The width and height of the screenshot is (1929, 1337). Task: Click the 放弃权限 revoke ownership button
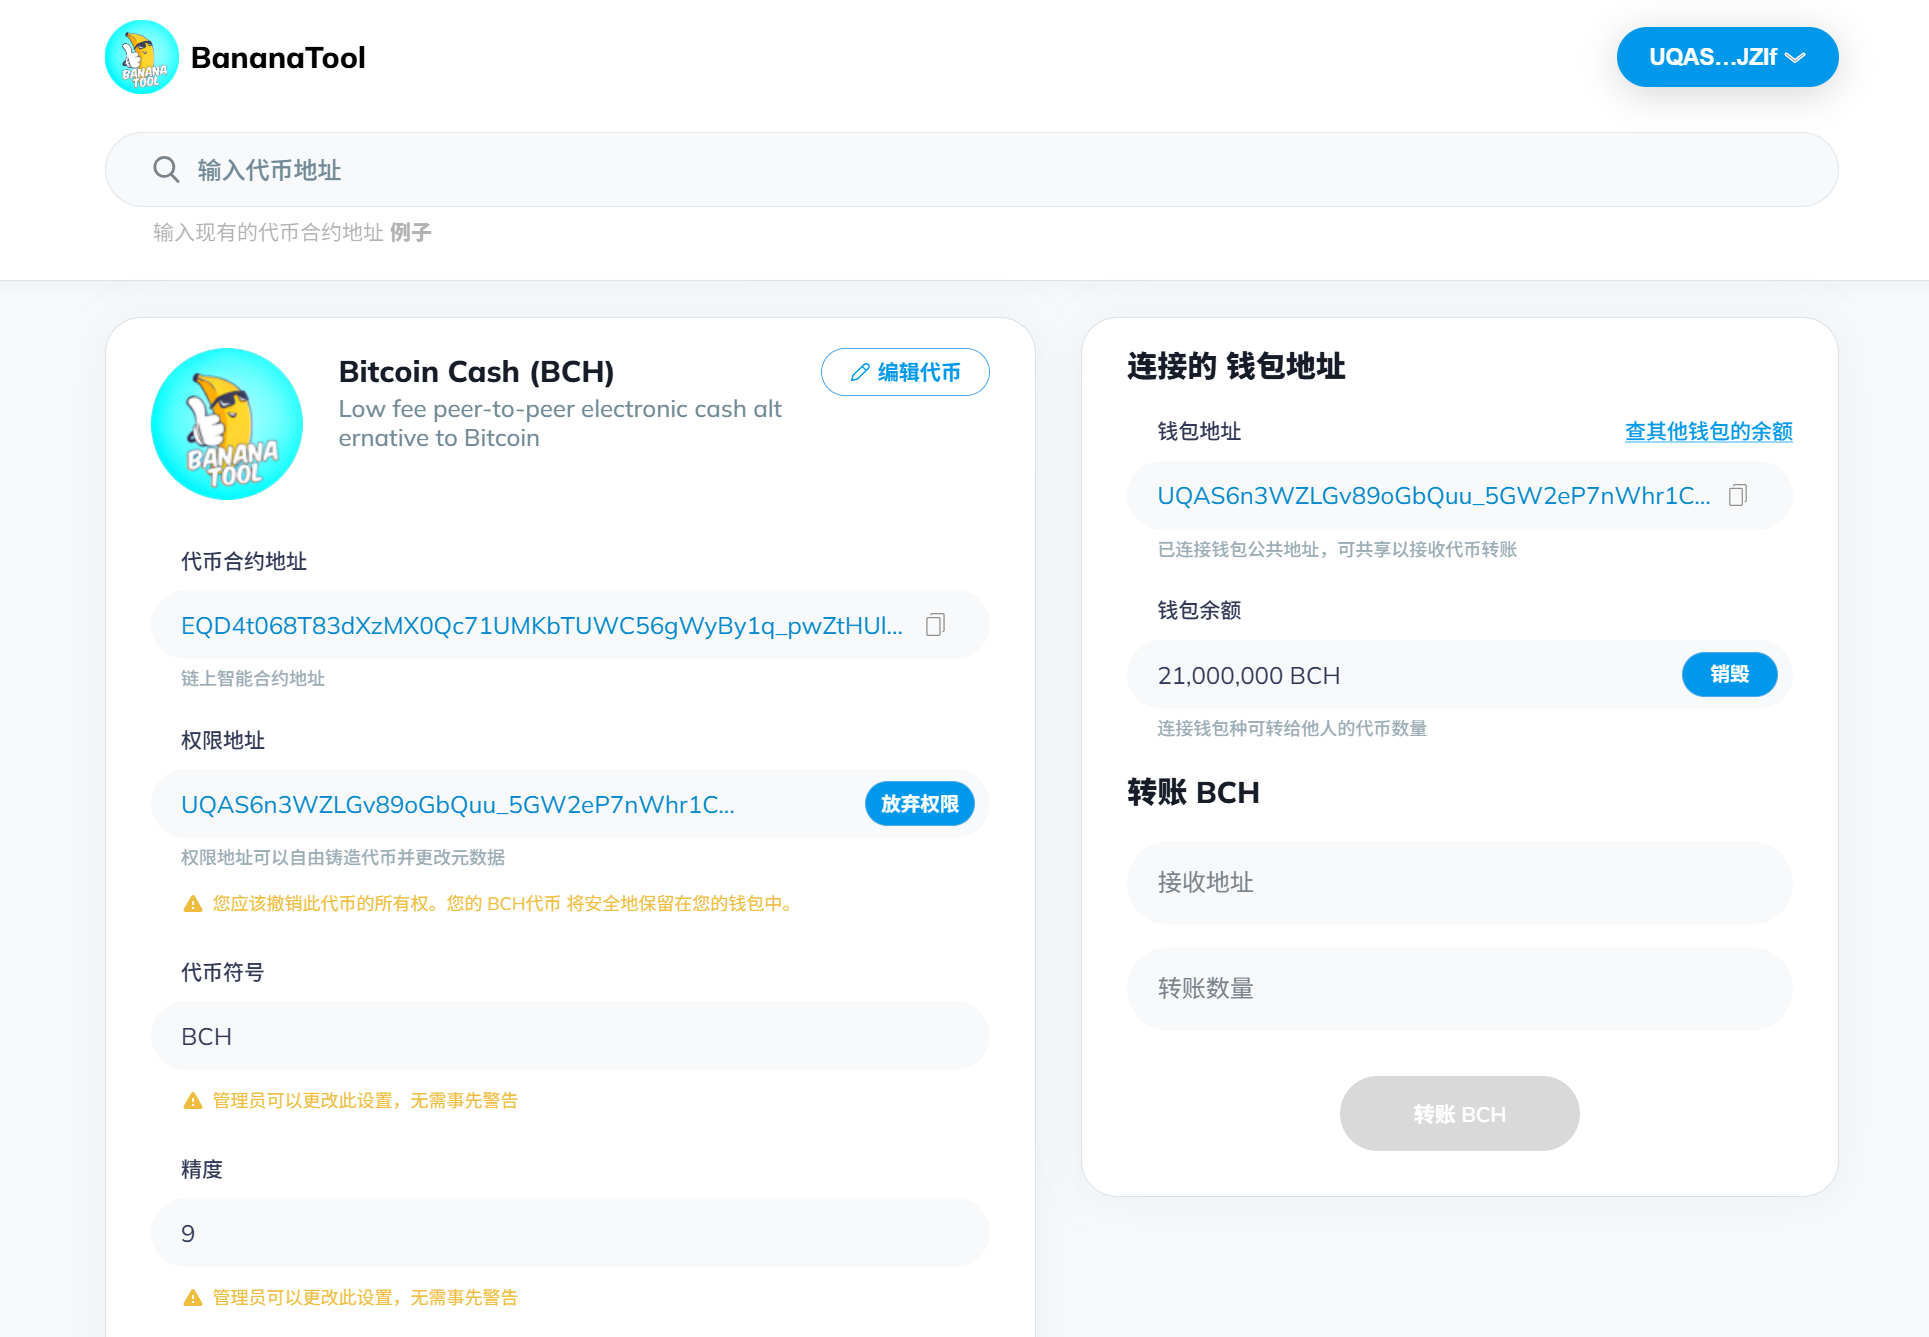(919, 804)
